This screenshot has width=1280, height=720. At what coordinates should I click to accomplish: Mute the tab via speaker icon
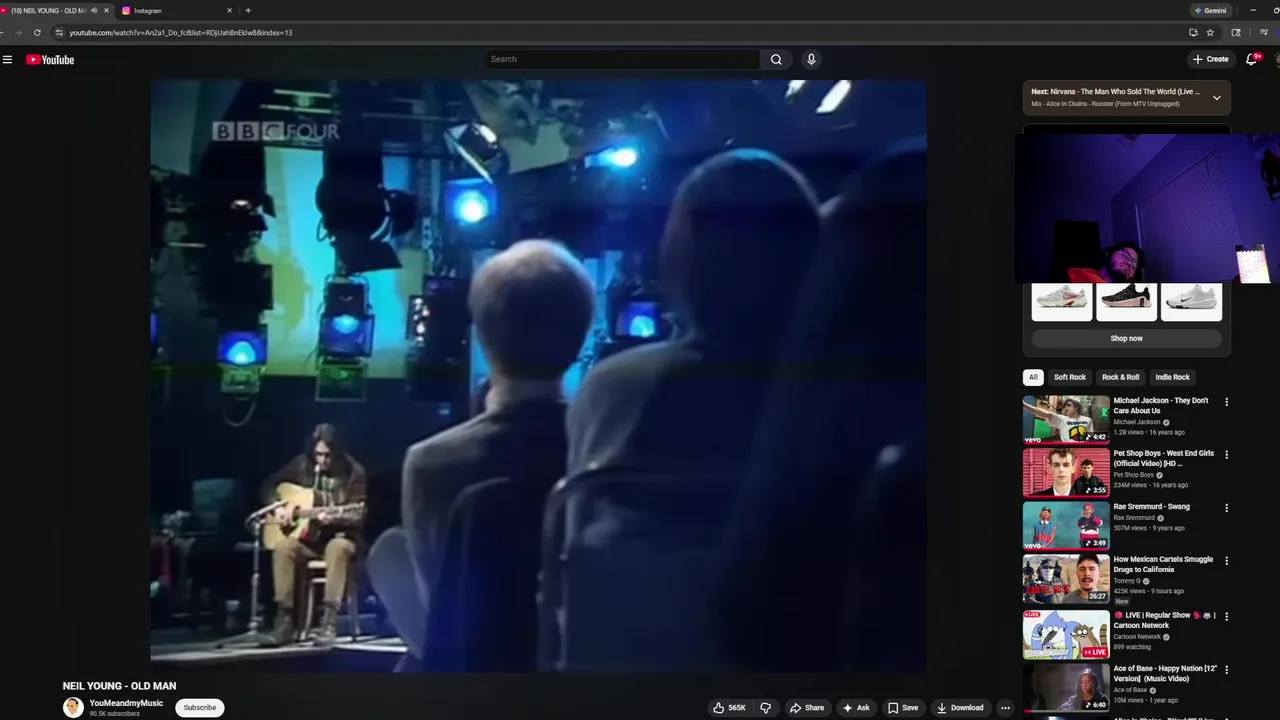click(x=94, y=10)
